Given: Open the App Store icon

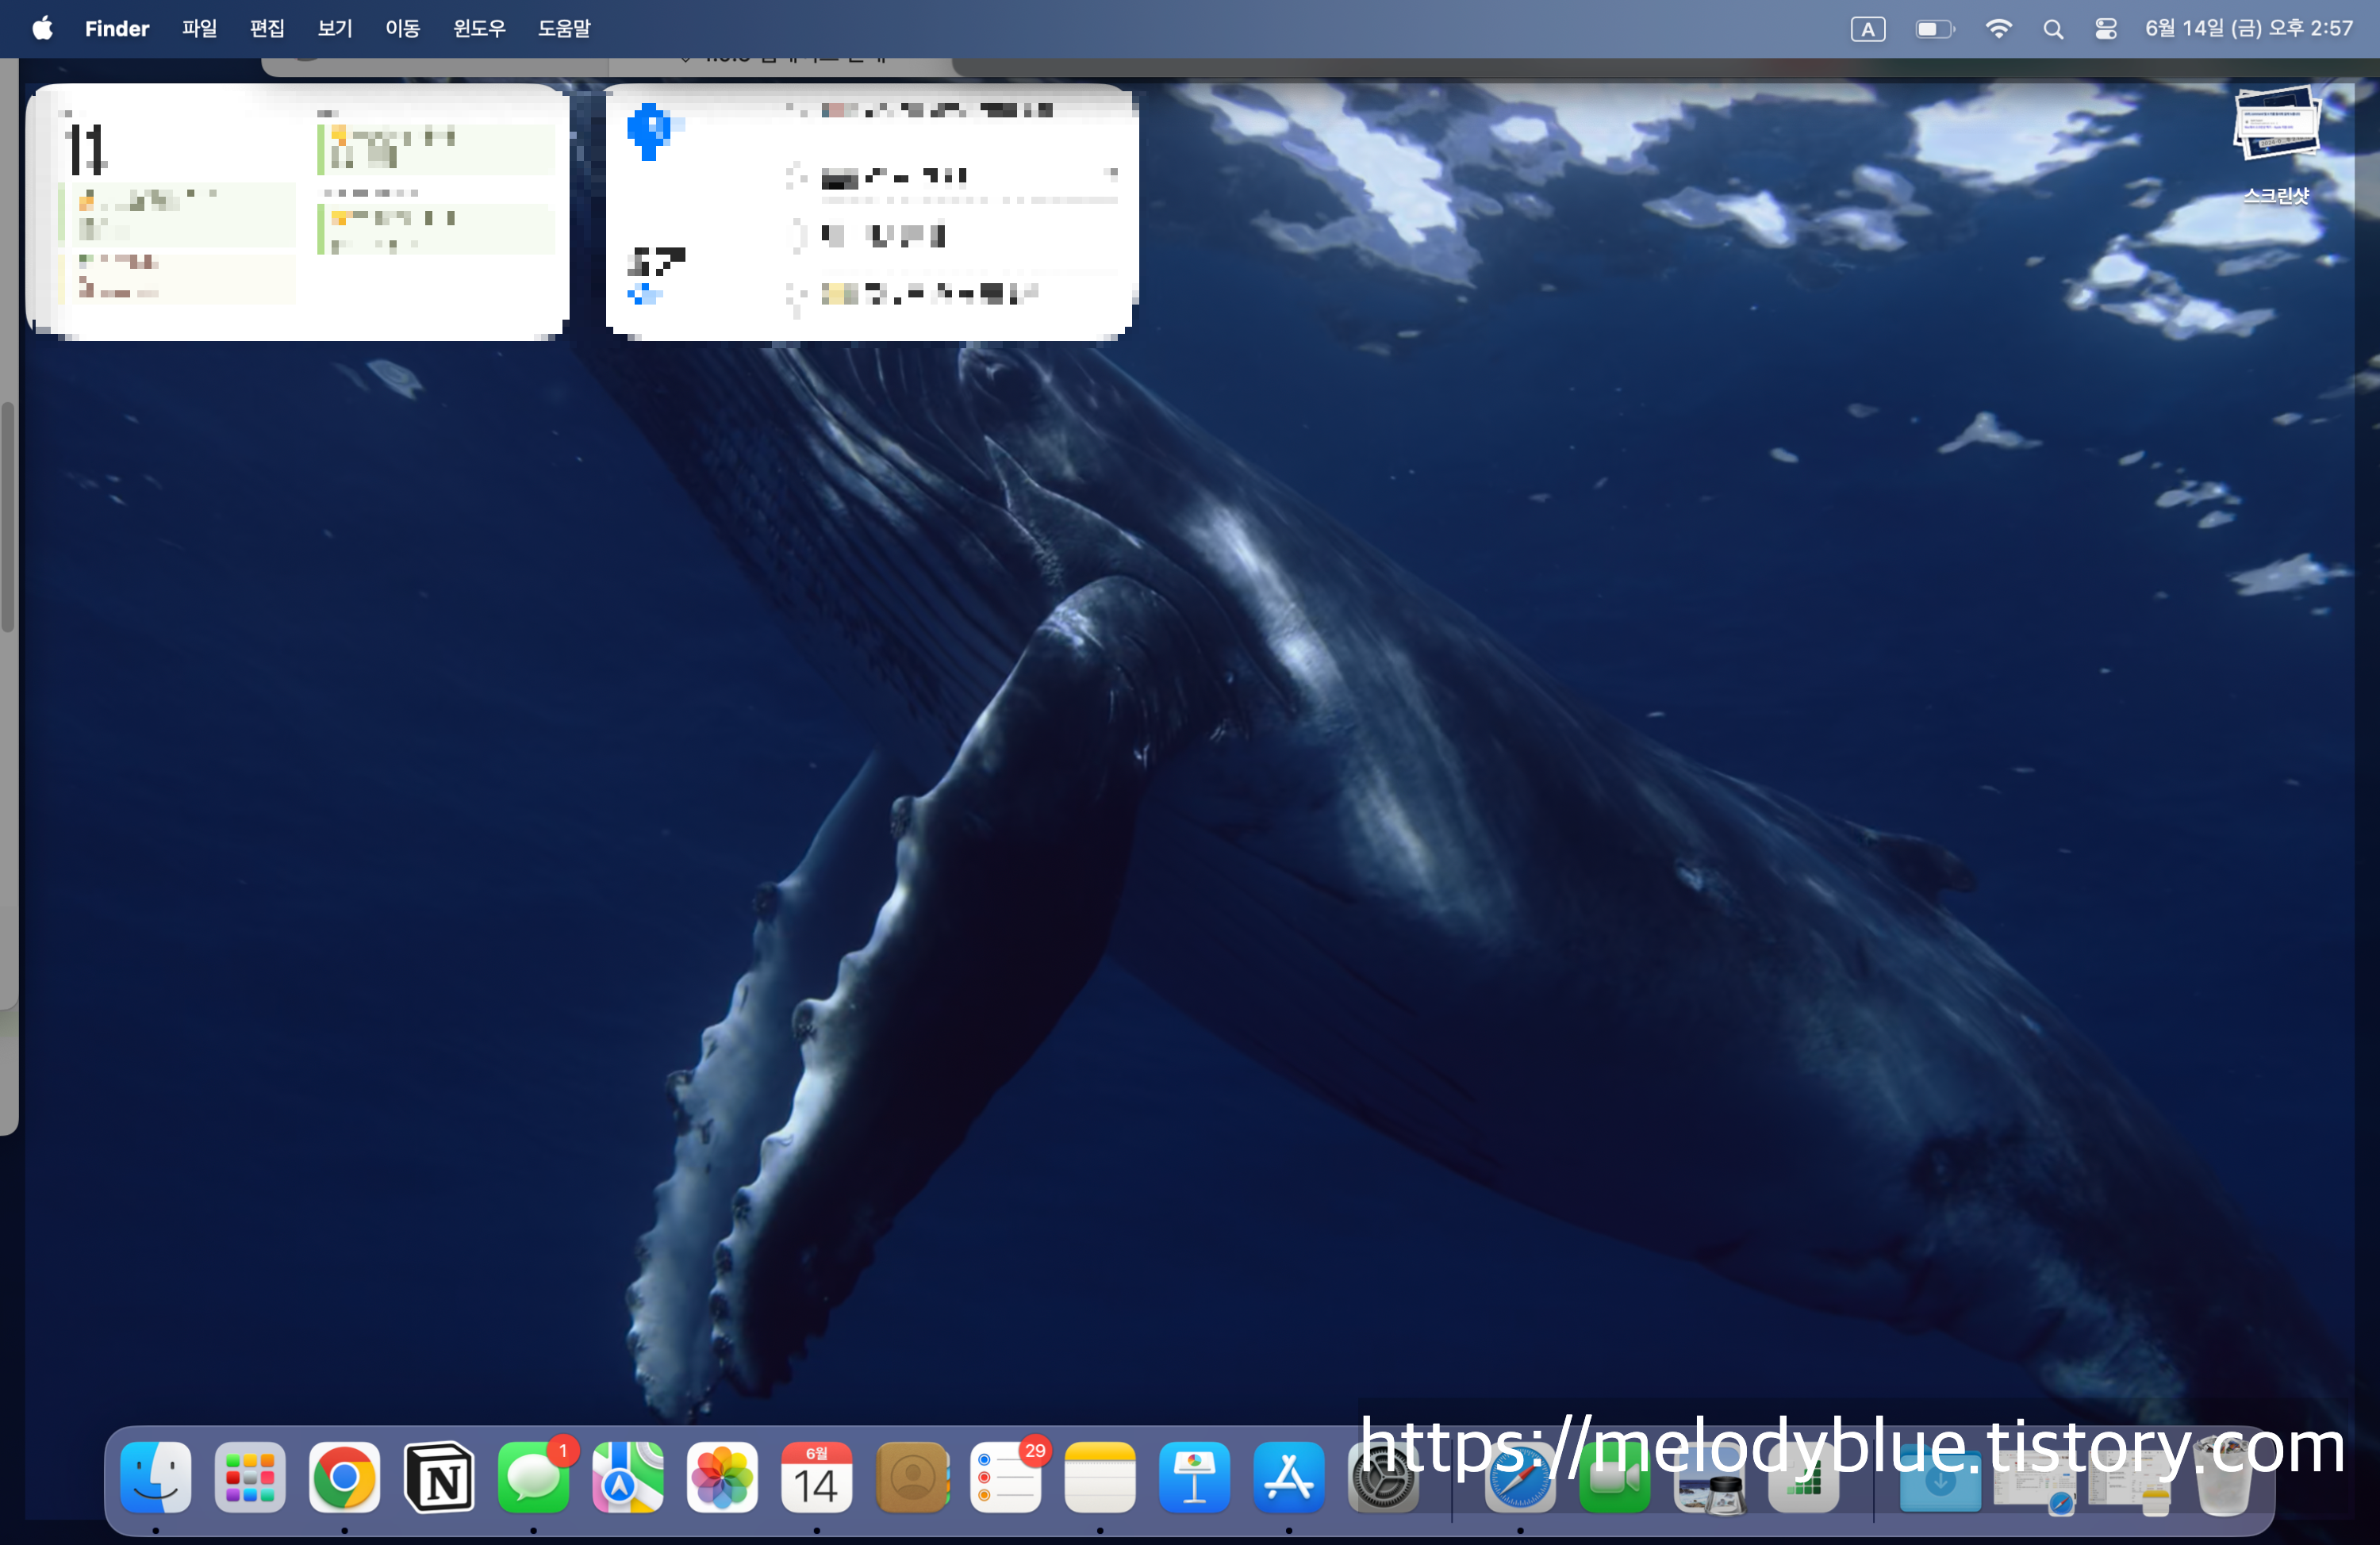Looking at the screenshot, I should click(1288, 1478).
